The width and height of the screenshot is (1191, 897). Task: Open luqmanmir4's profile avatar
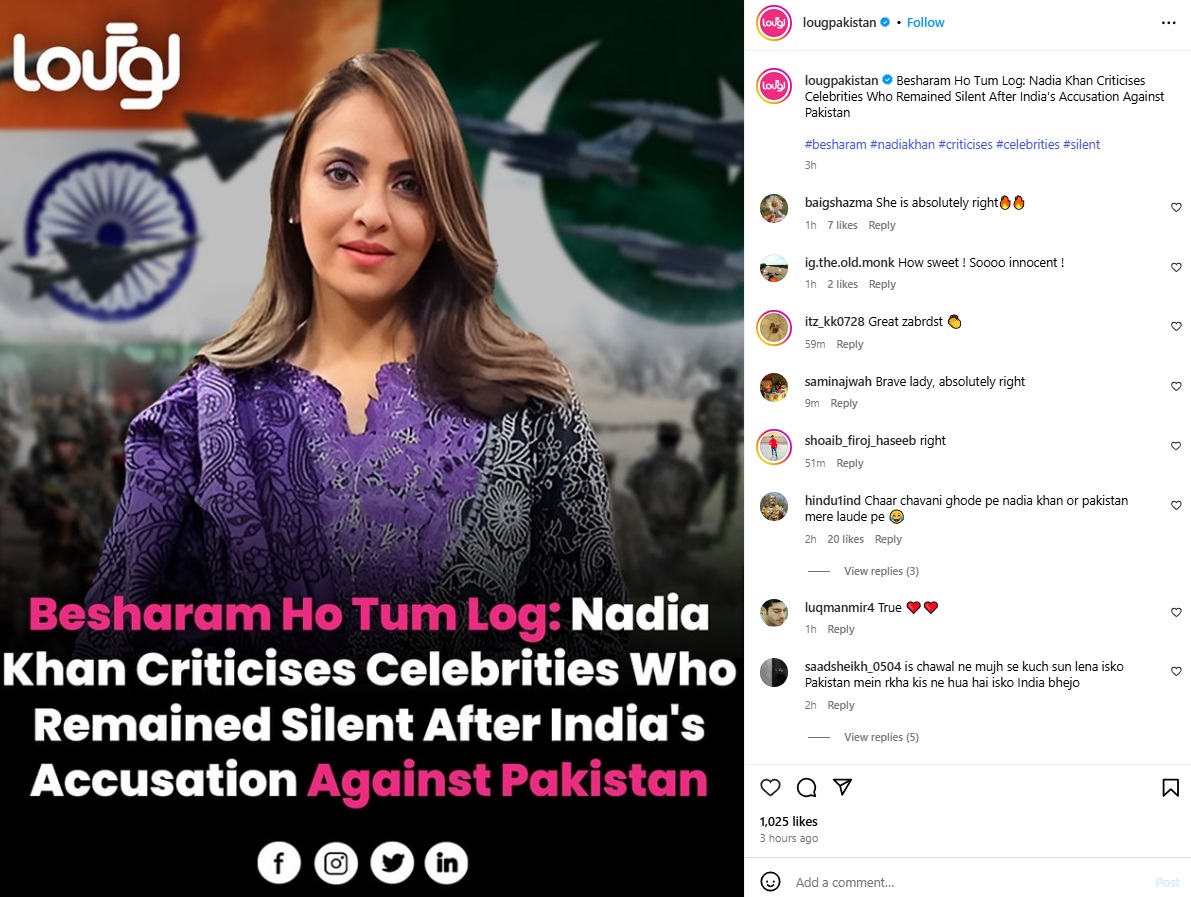(774, 612)
